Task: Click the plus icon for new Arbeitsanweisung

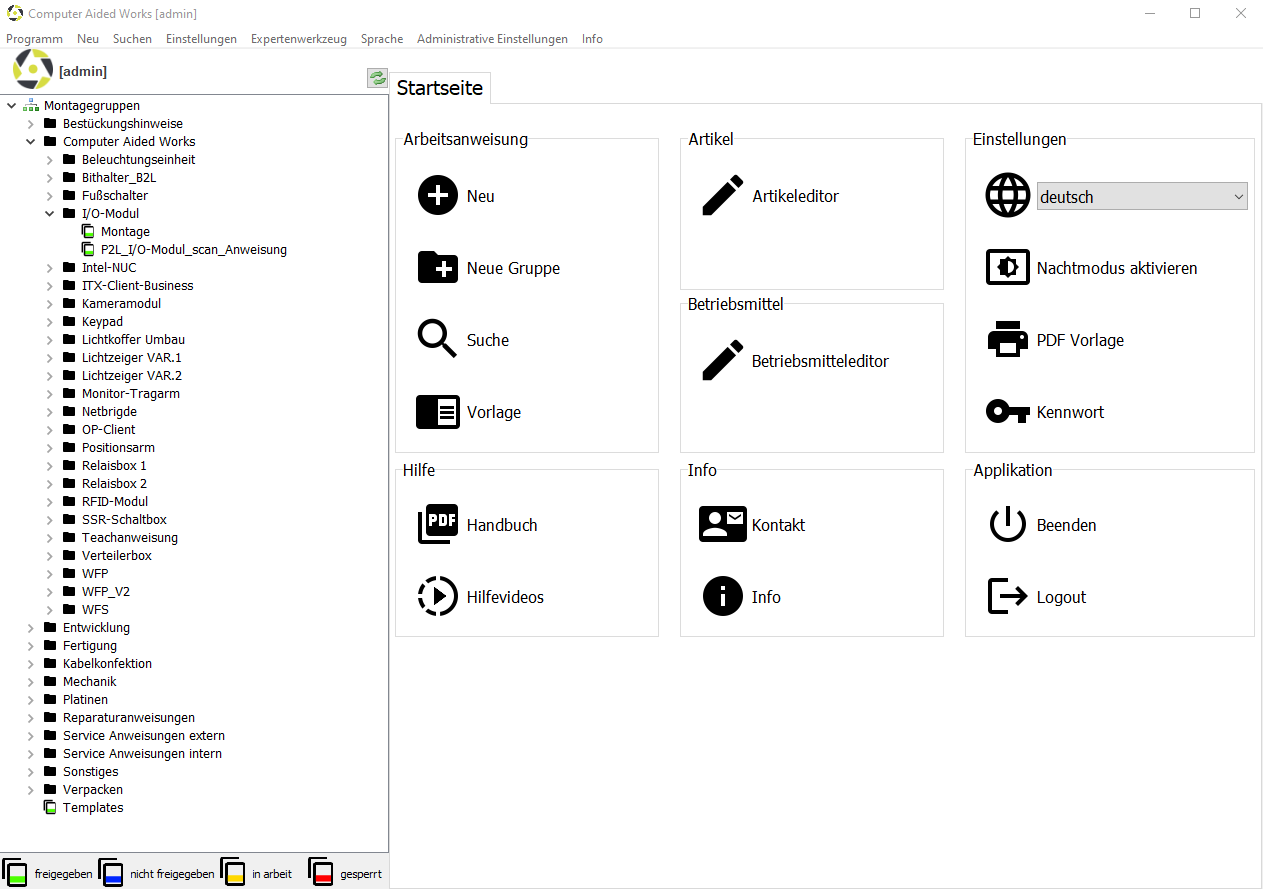Action: click(438, 196)
